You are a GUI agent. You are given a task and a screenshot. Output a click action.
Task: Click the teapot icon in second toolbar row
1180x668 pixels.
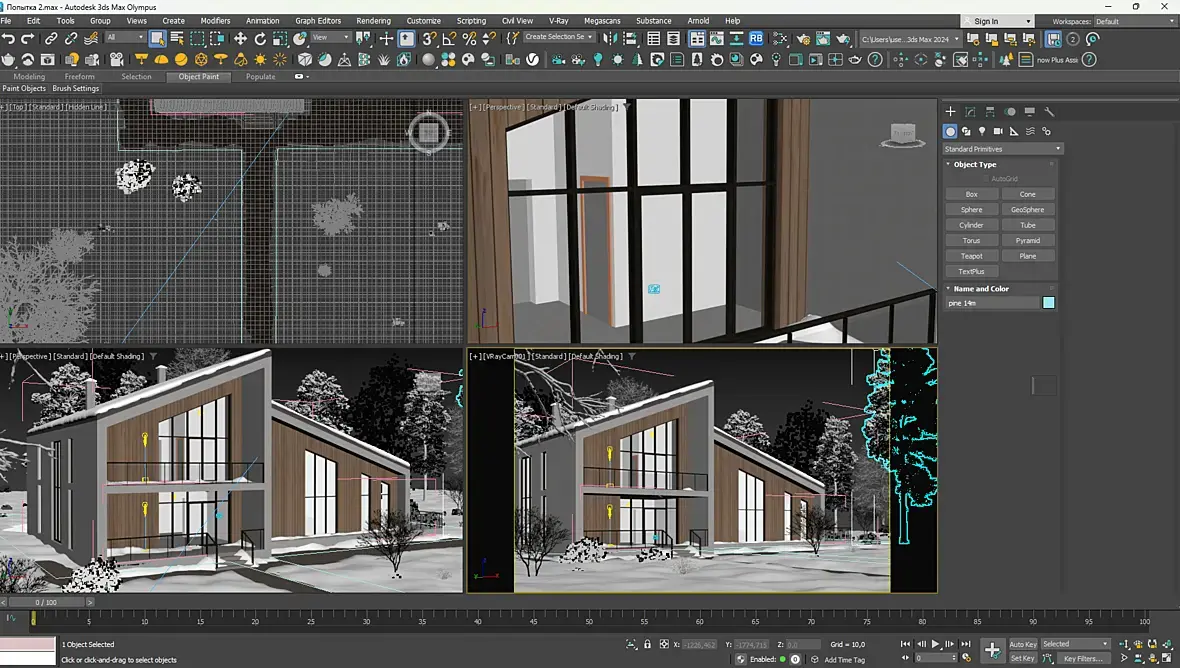[8, 59]
